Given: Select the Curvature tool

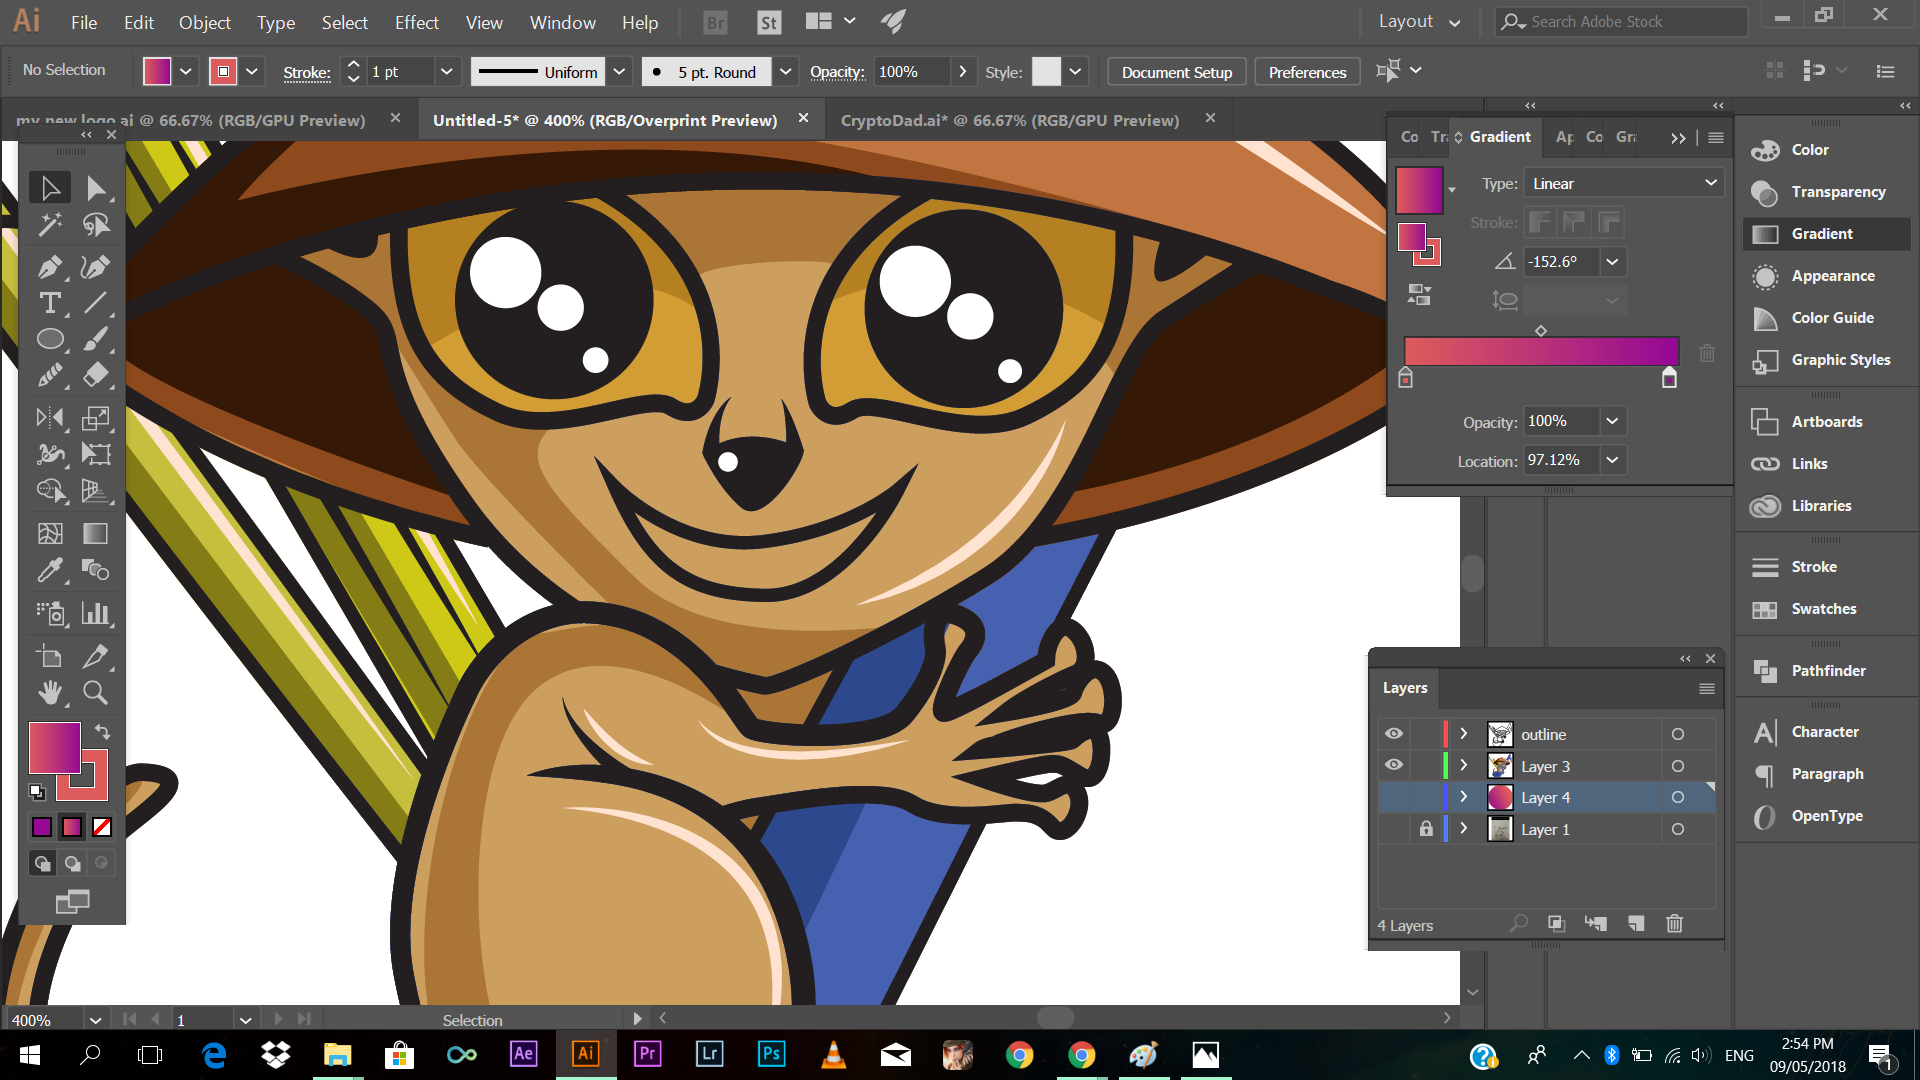Looking at the screenshot, I should tap(96, 266).
